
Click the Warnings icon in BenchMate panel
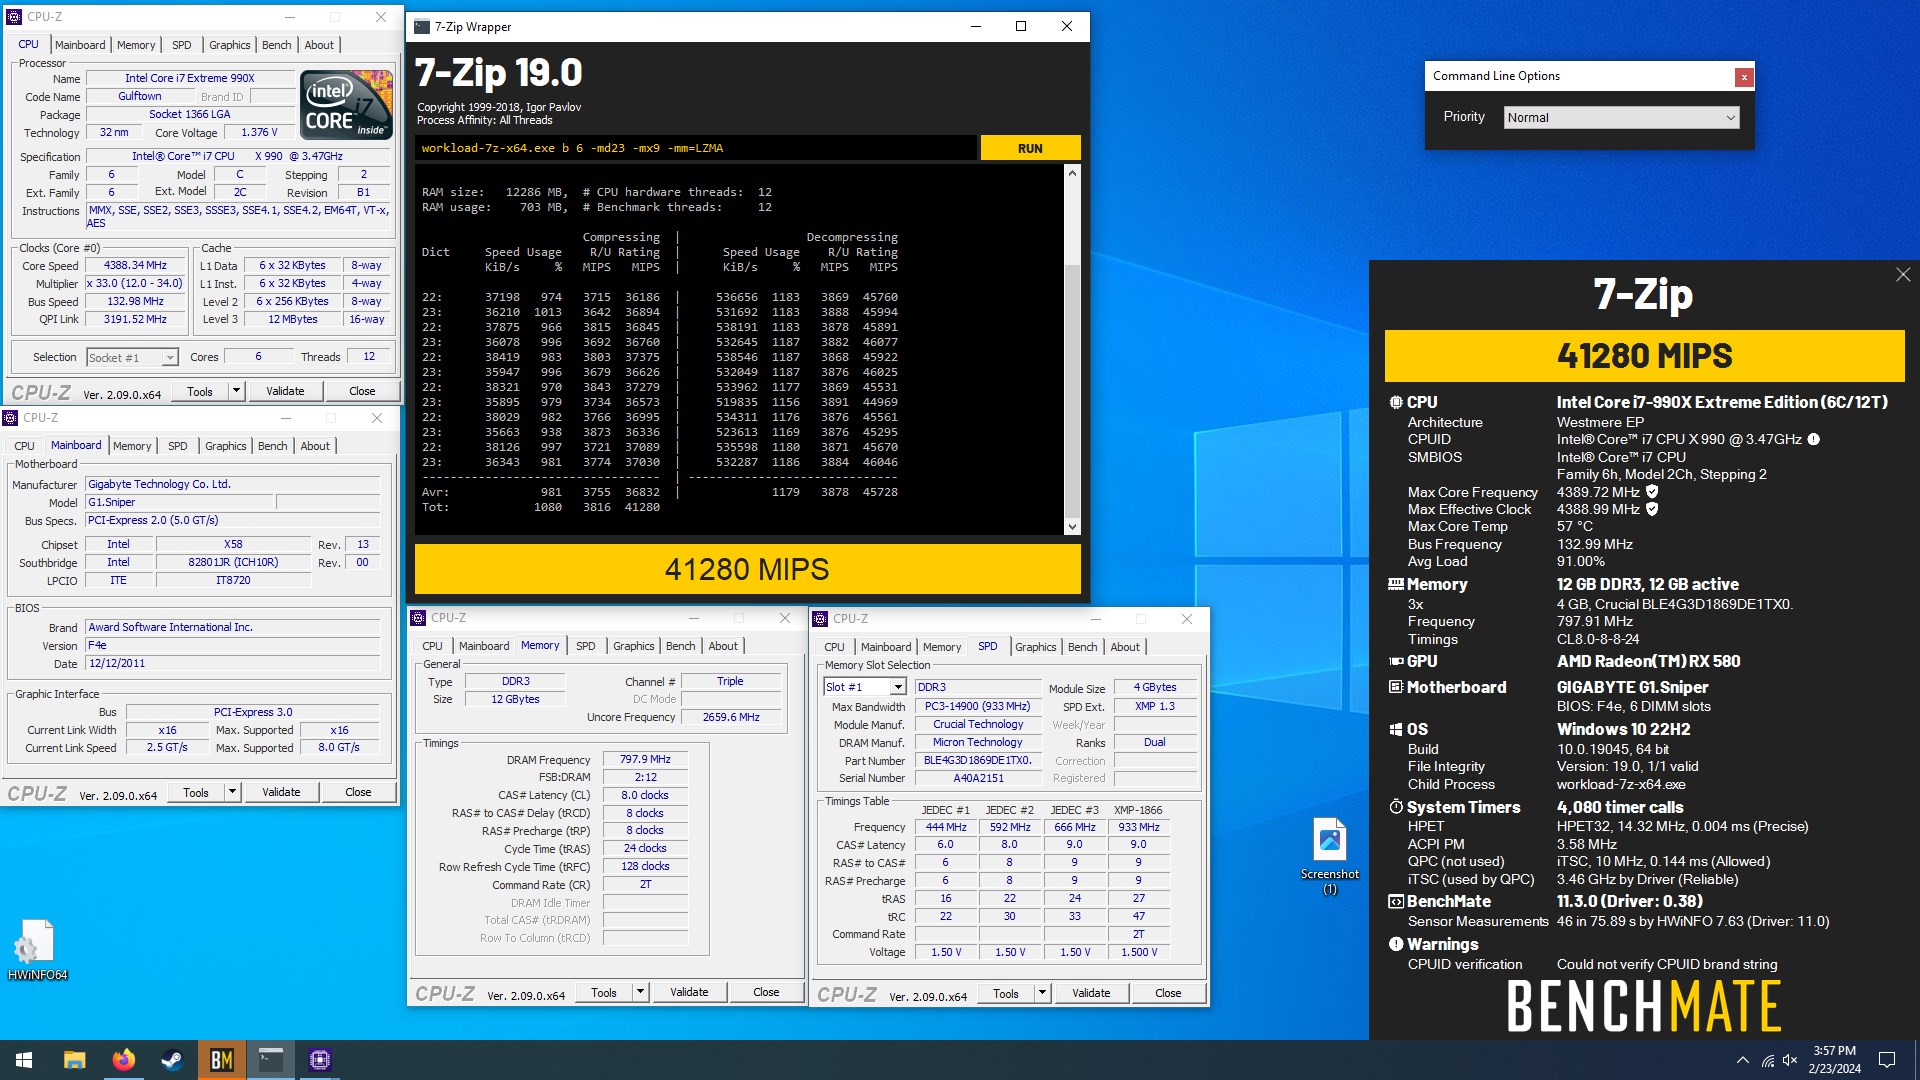(x=1396, y=944)
